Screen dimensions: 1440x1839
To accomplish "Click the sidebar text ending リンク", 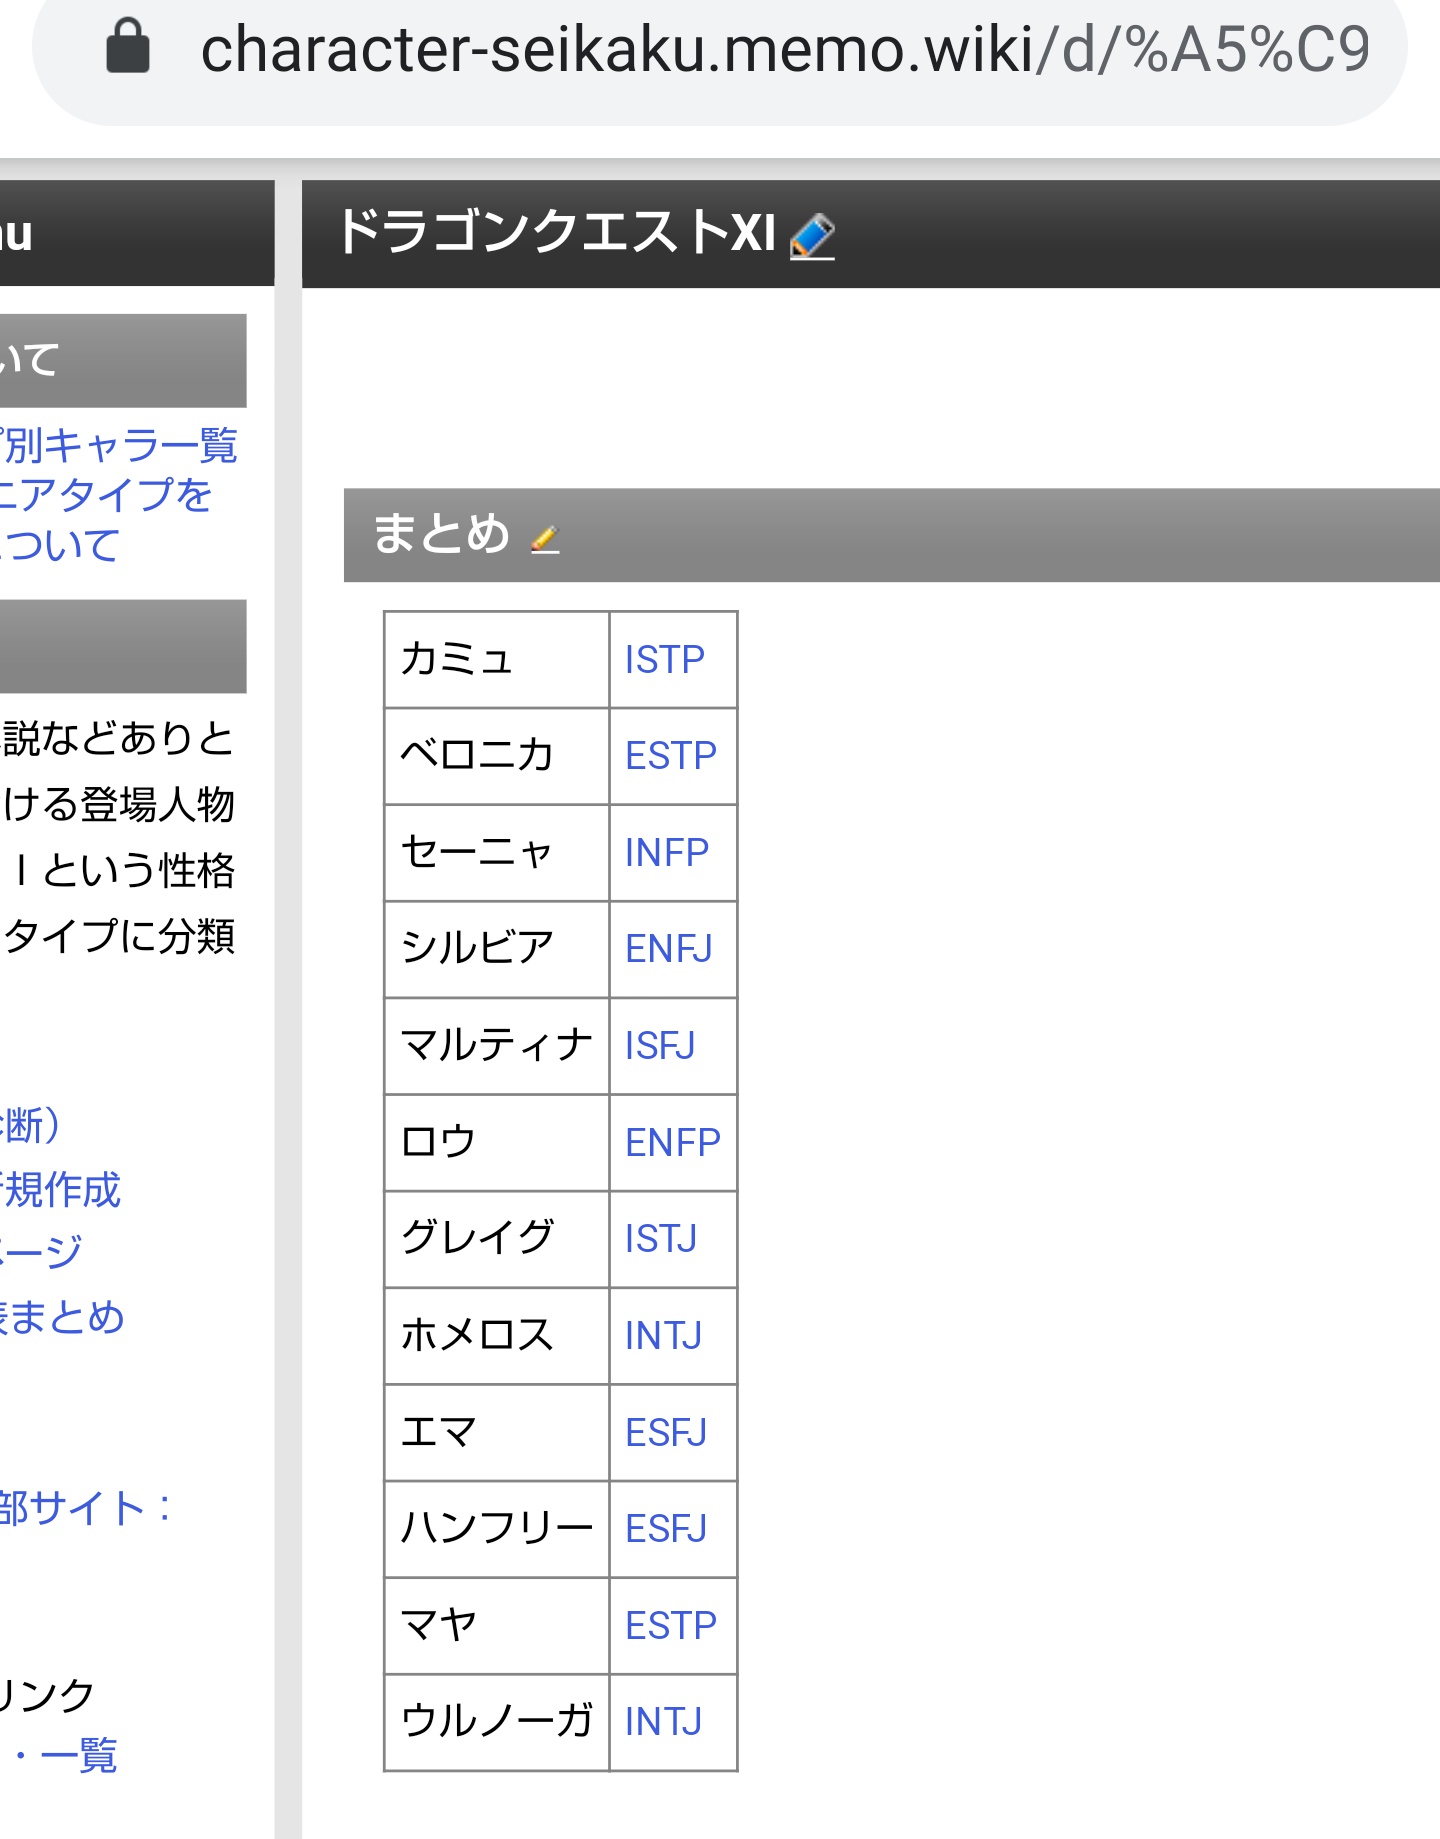I will [47, 1695].
